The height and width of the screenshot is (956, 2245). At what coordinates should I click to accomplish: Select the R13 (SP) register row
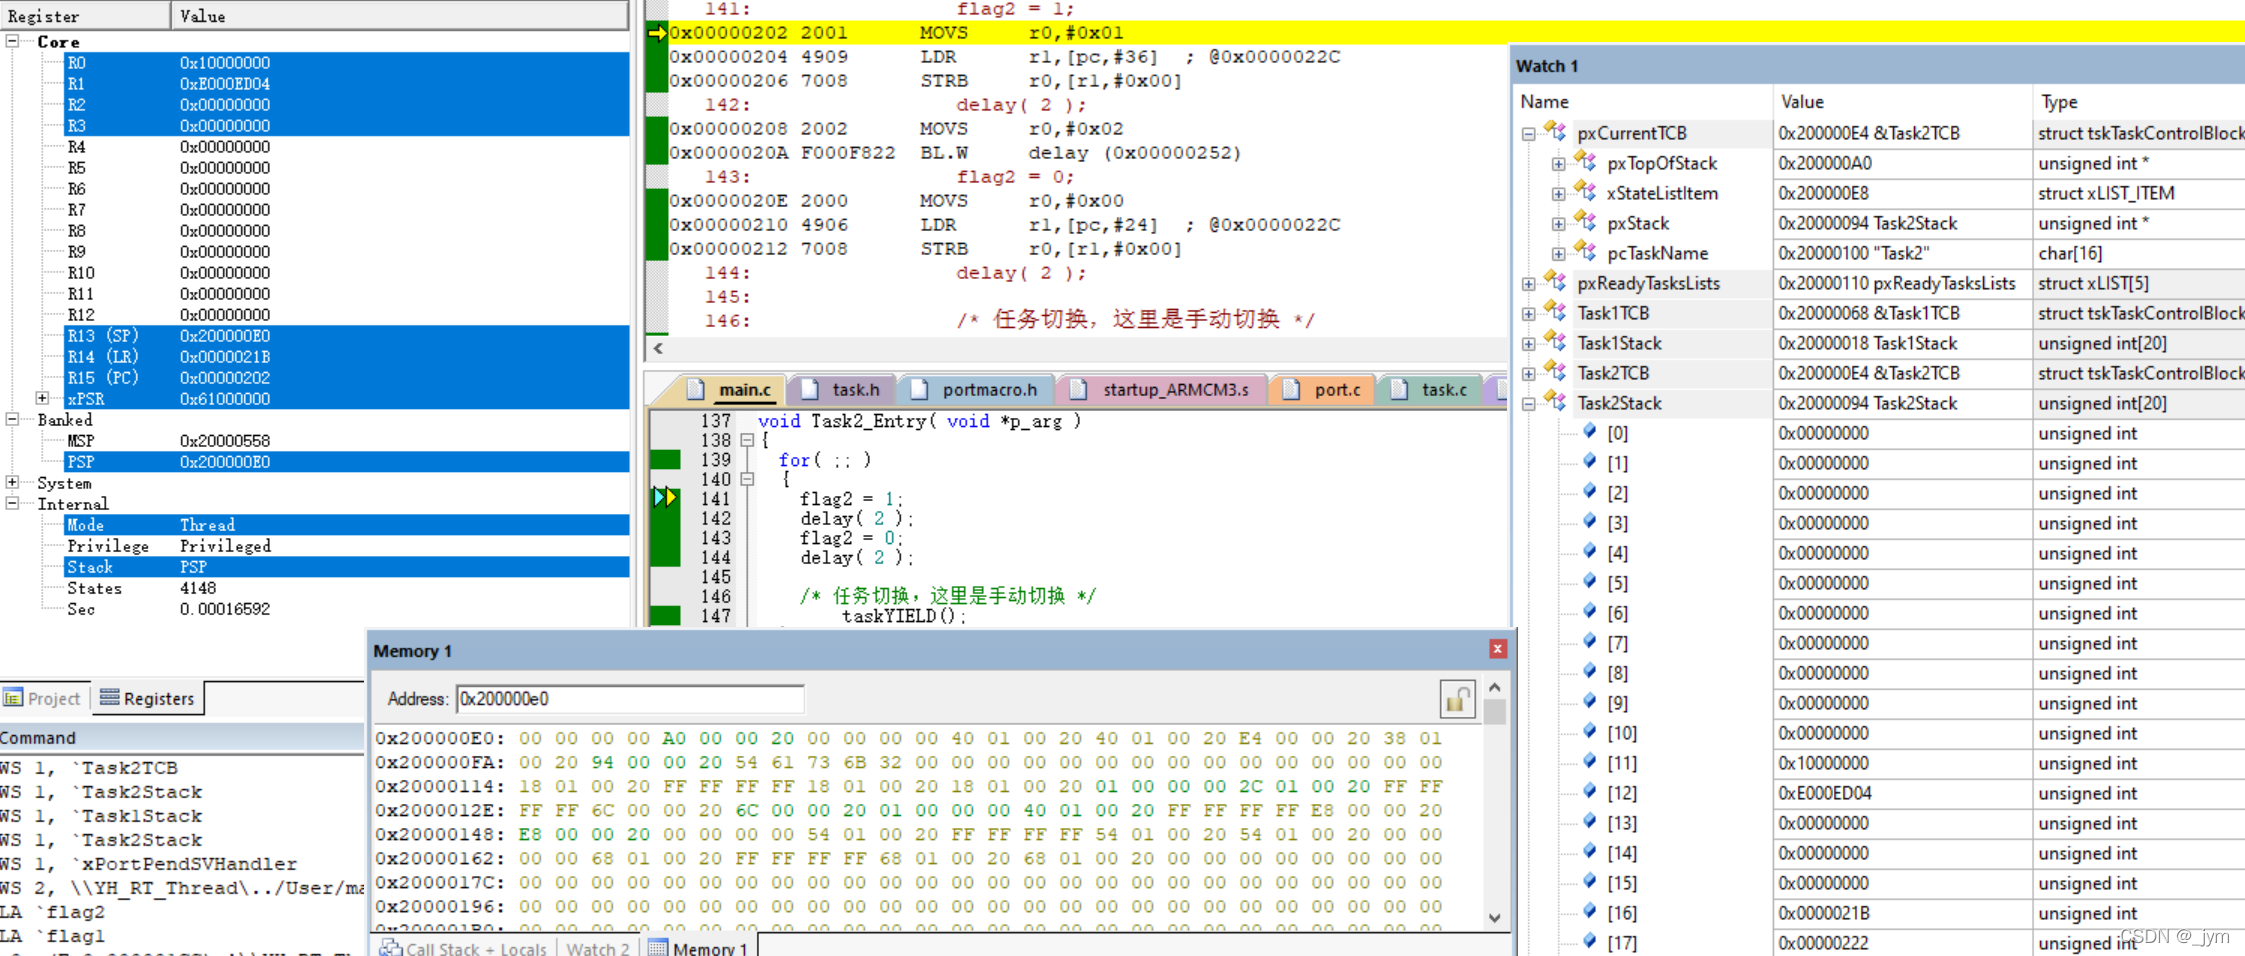pos(346,336)
